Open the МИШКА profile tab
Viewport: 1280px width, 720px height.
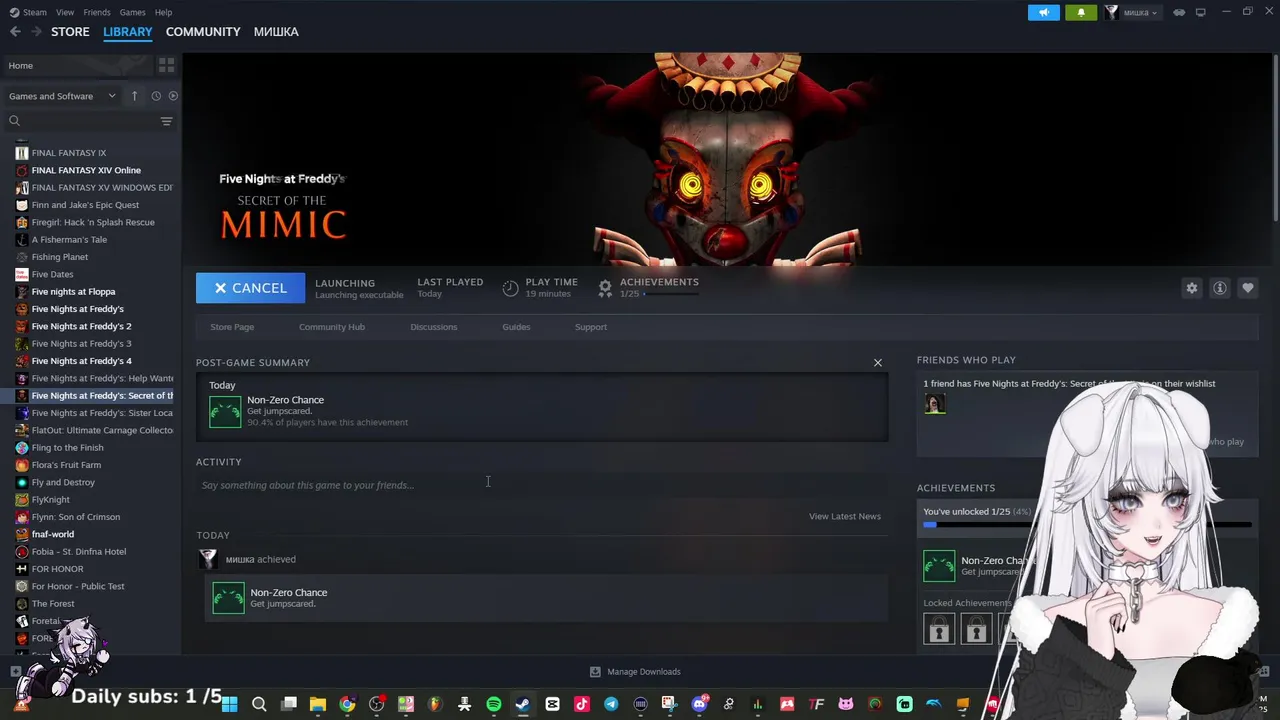pos(276,32)
